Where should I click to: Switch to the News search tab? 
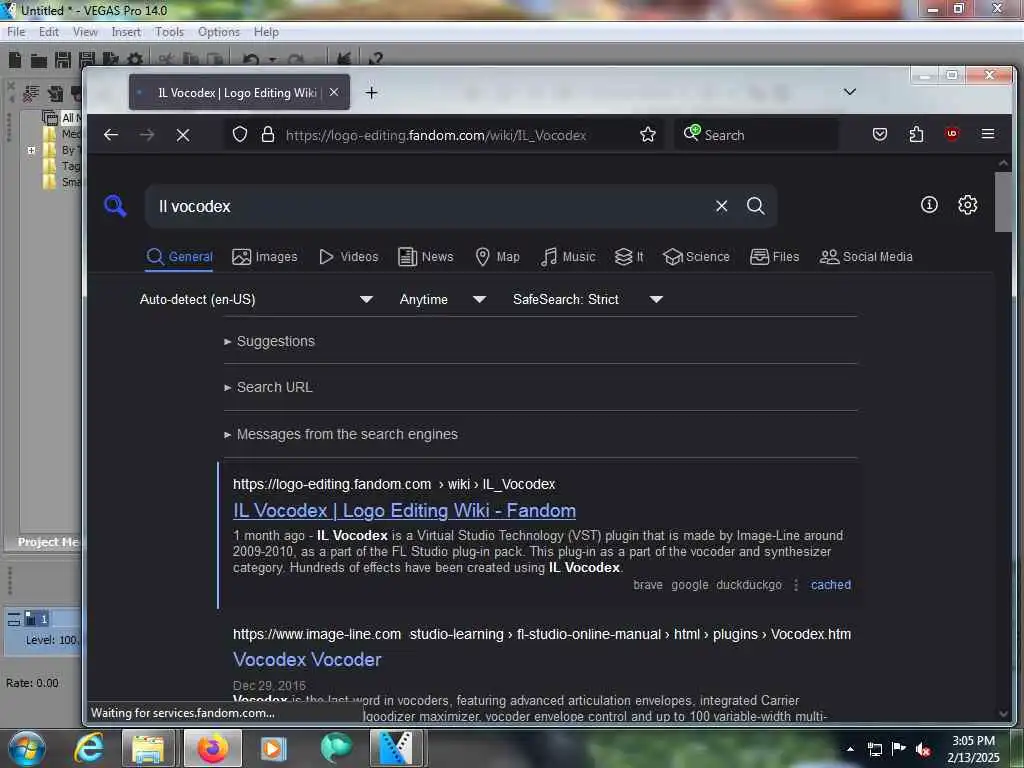coord(426,257)
